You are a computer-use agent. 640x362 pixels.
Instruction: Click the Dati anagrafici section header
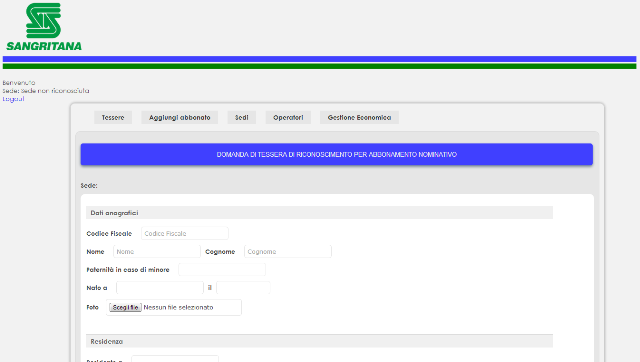click(319, 213)
